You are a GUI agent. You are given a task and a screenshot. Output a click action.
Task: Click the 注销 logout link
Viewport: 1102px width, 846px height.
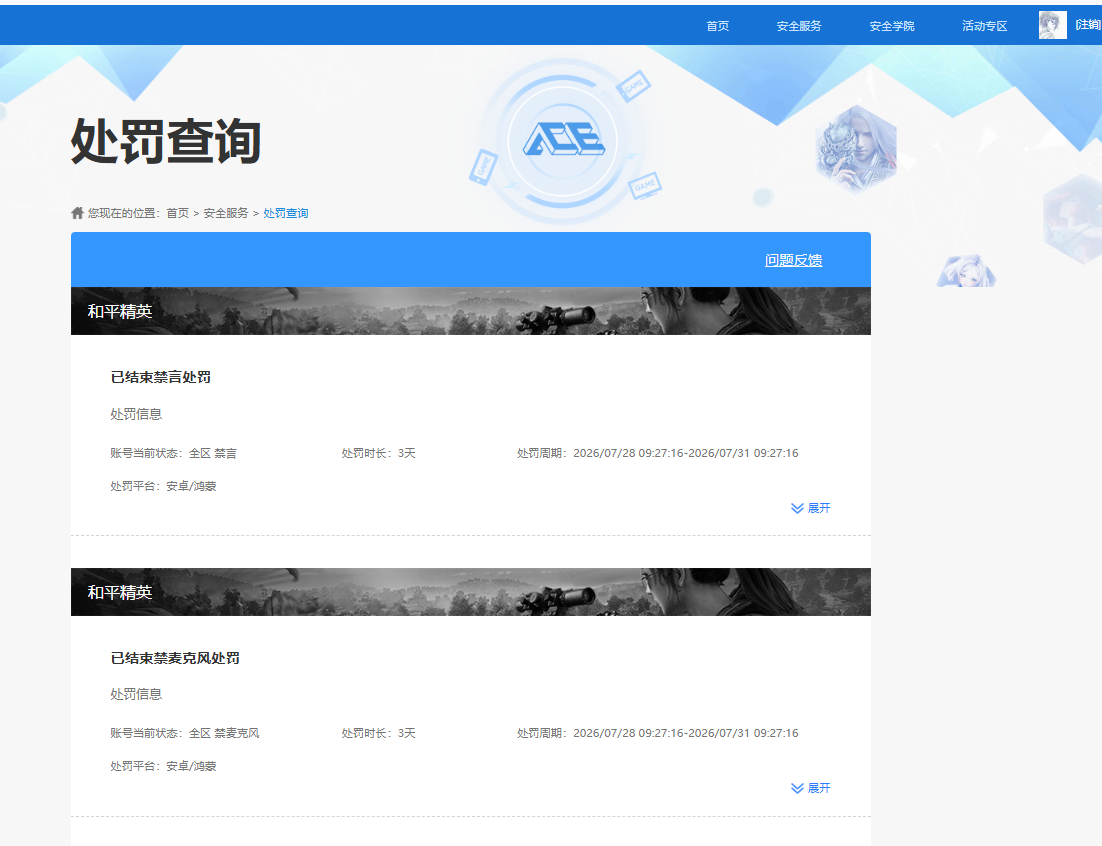click(x=1088, y=25)
